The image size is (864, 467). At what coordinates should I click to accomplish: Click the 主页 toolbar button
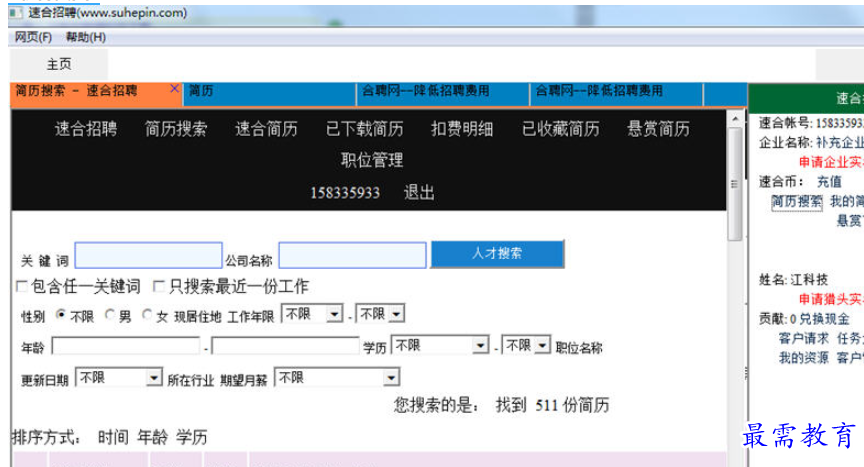pyautogui.click(x=59, y=64)
